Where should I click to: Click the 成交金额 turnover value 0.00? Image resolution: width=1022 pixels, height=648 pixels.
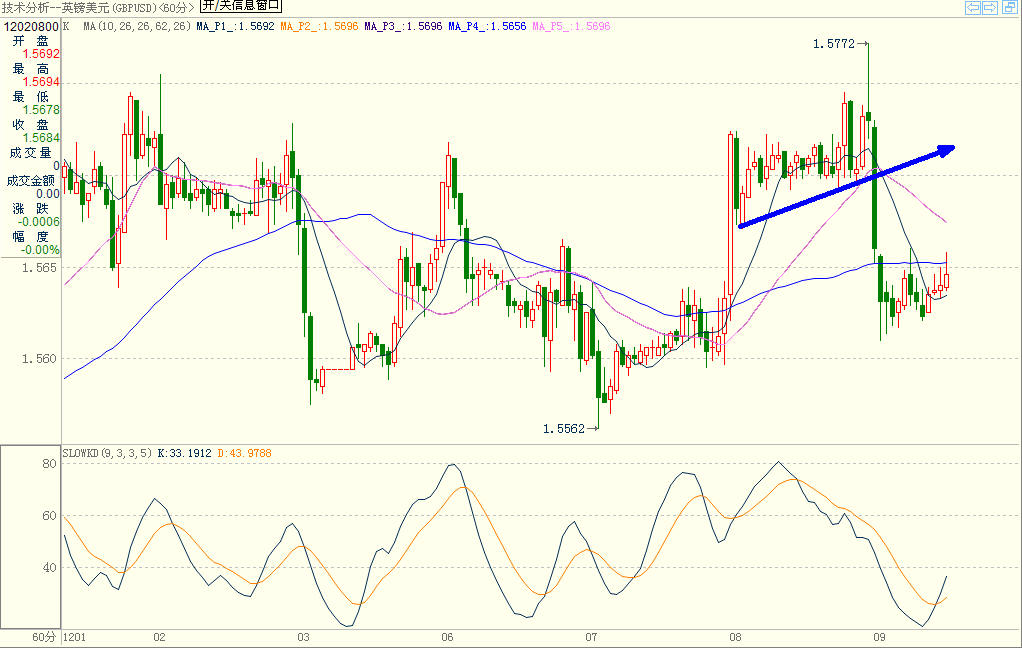coord(48,194)
